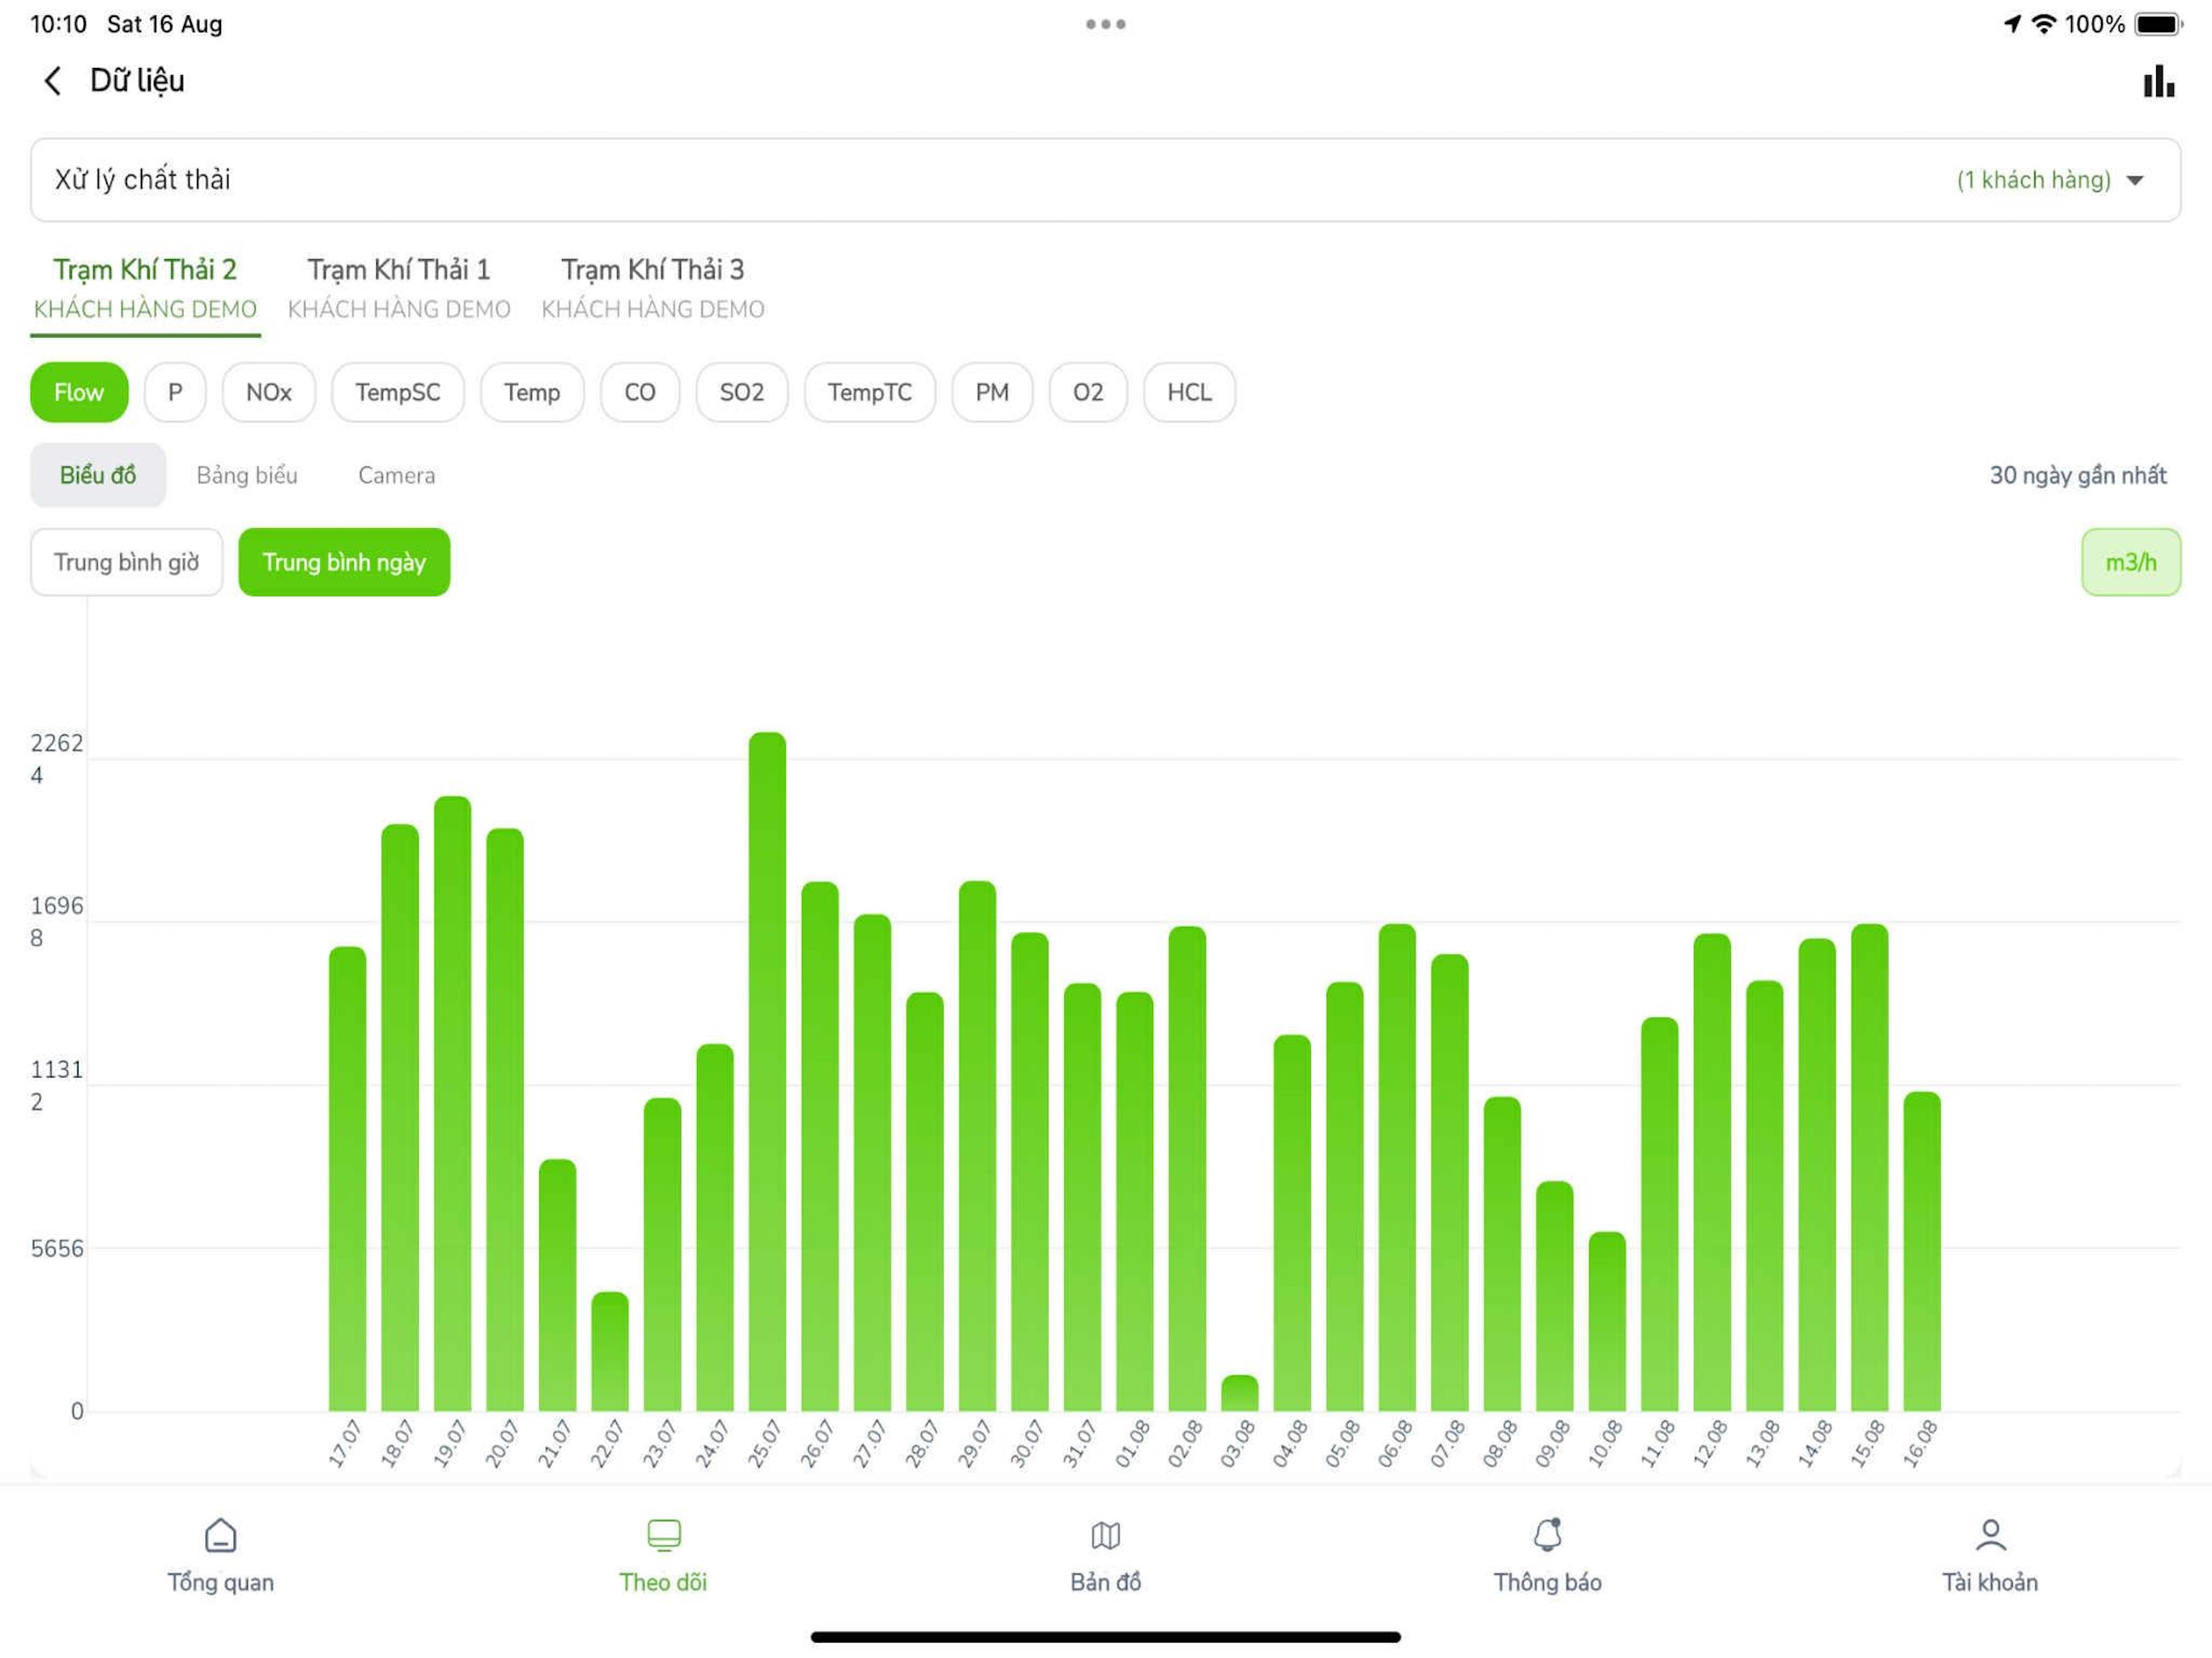Tap the bar for 22.07

point(610,1351)
